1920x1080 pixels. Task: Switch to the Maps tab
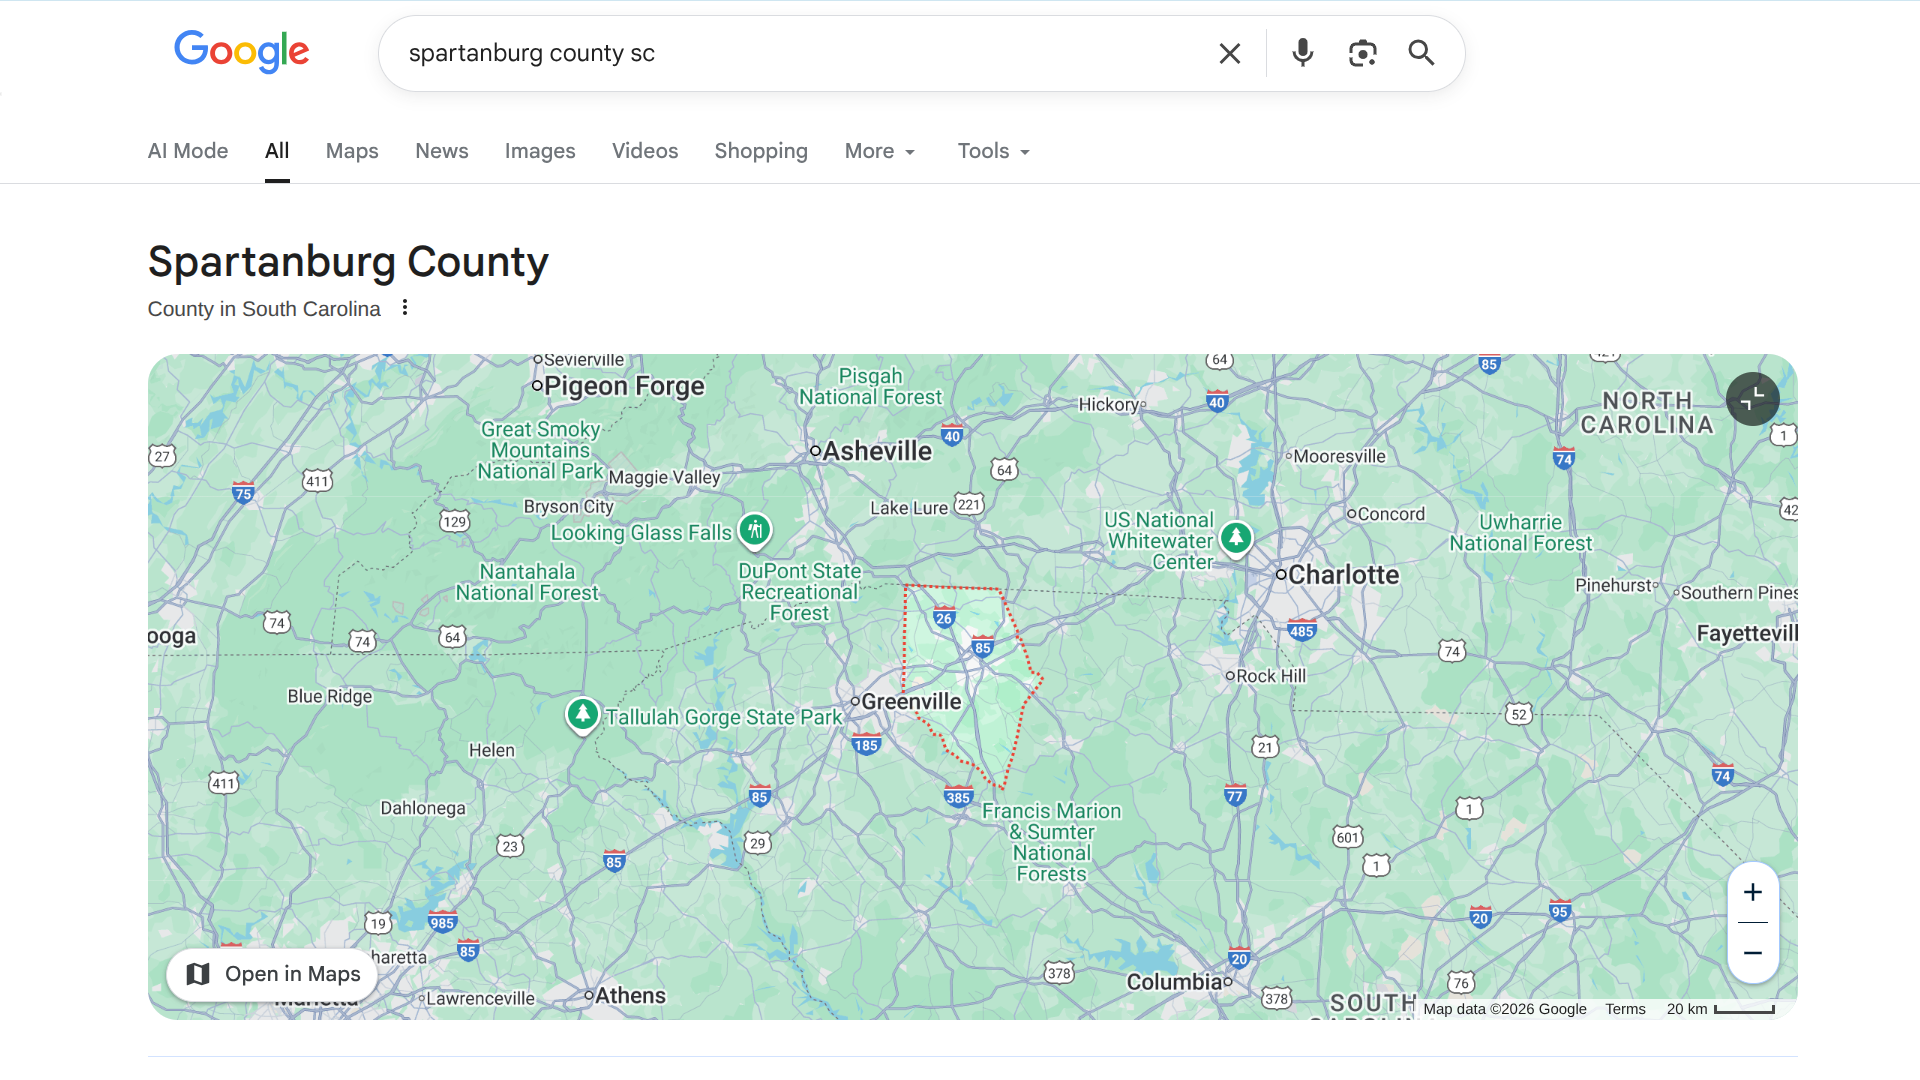pyautogui.click(x=352, y=151)
